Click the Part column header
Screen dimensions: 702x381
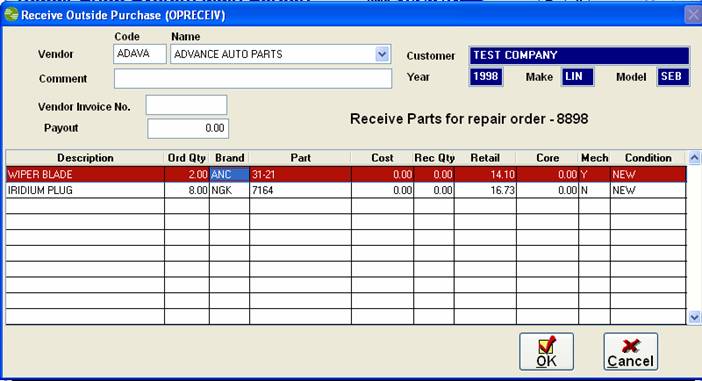(x=300, y=158)
